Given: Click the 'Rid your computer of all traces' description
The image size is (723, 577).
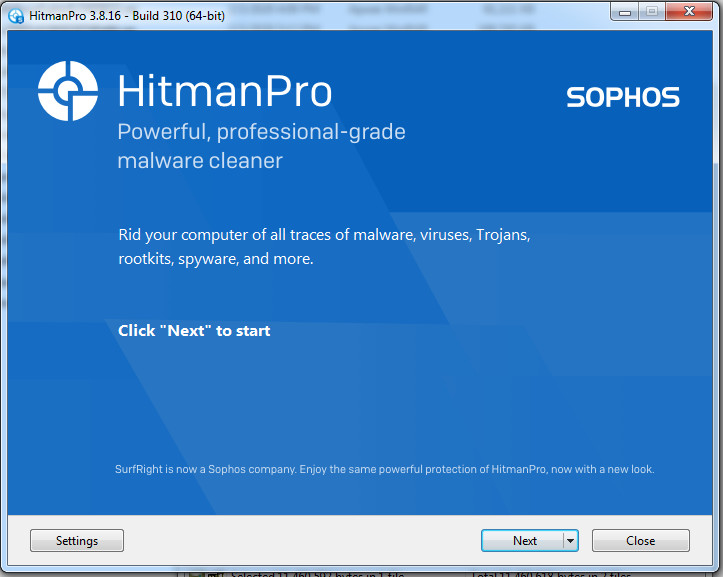Looking at the screenshot, I should click(x=324, y=247).
